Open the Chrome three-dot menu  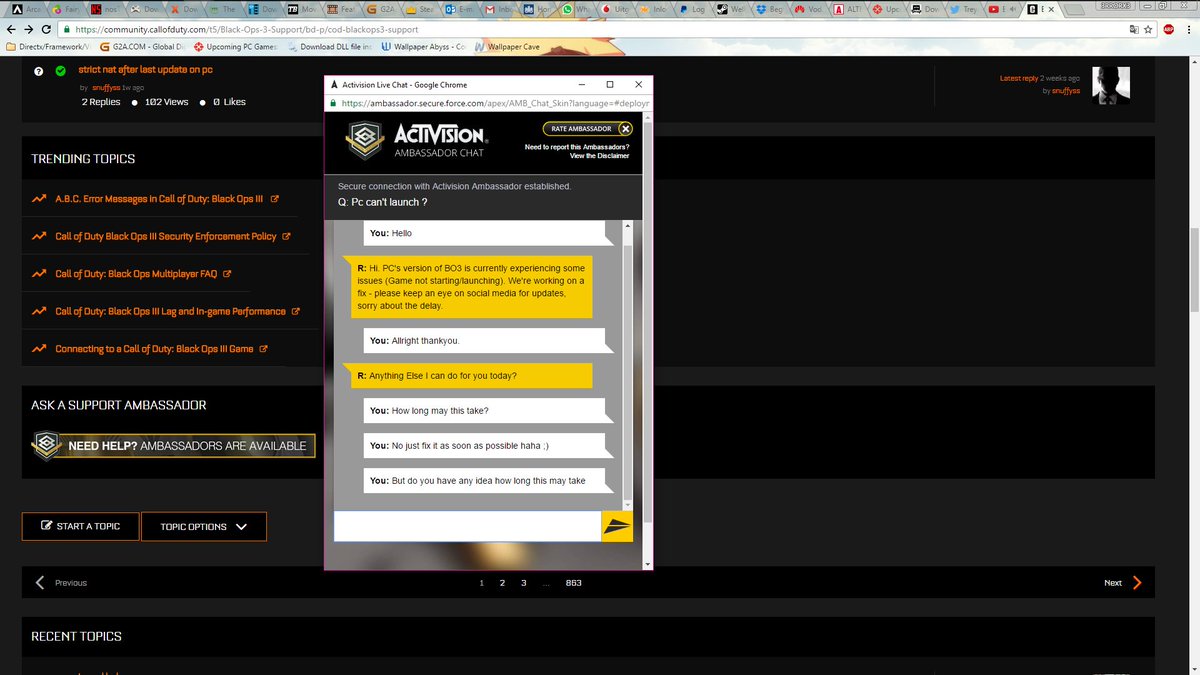pyautogui.click(x=1190, y=30)
